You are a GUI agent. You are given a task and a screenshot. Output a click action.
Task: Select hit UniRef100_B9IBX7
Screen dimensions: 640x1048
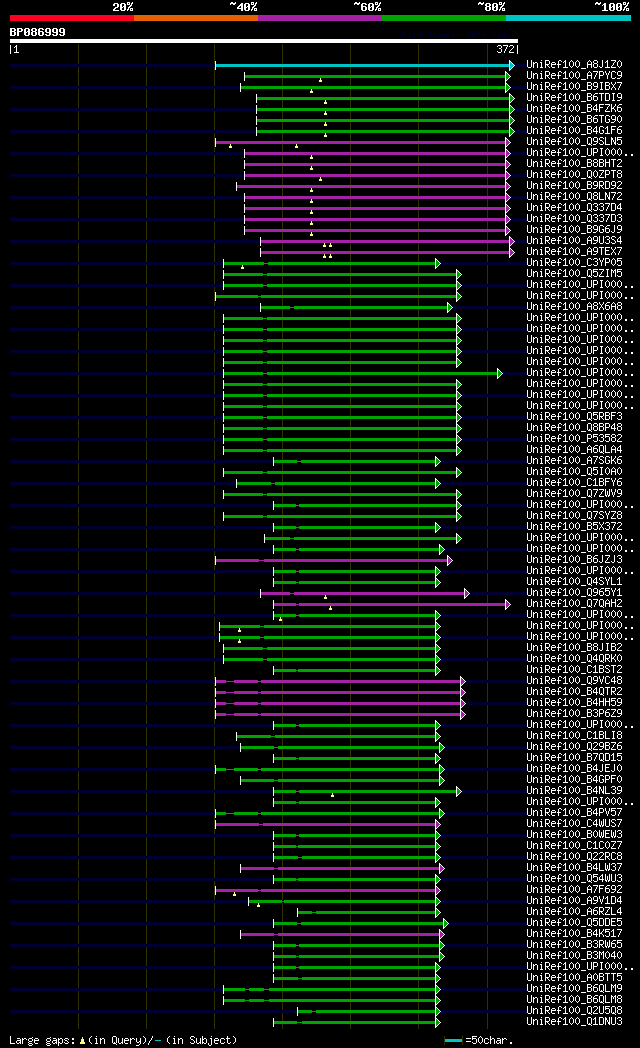(x=574, y=87)
